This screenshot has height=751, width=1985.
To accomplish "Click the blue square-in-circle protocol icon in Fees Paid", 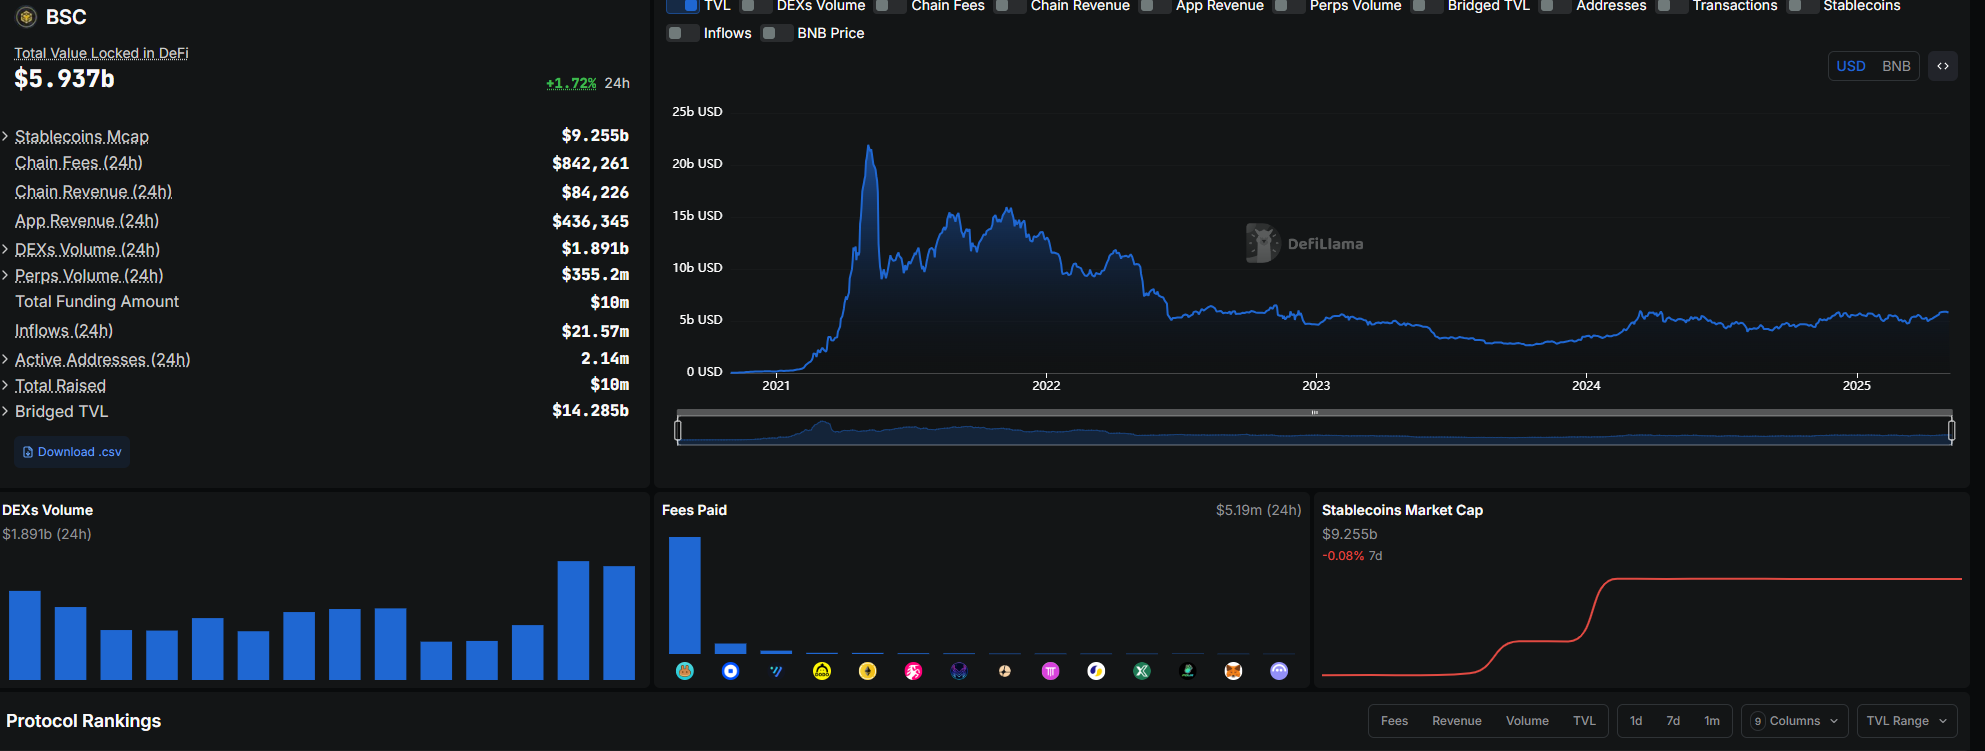I will pyautogui.click(x=730, y=671).
